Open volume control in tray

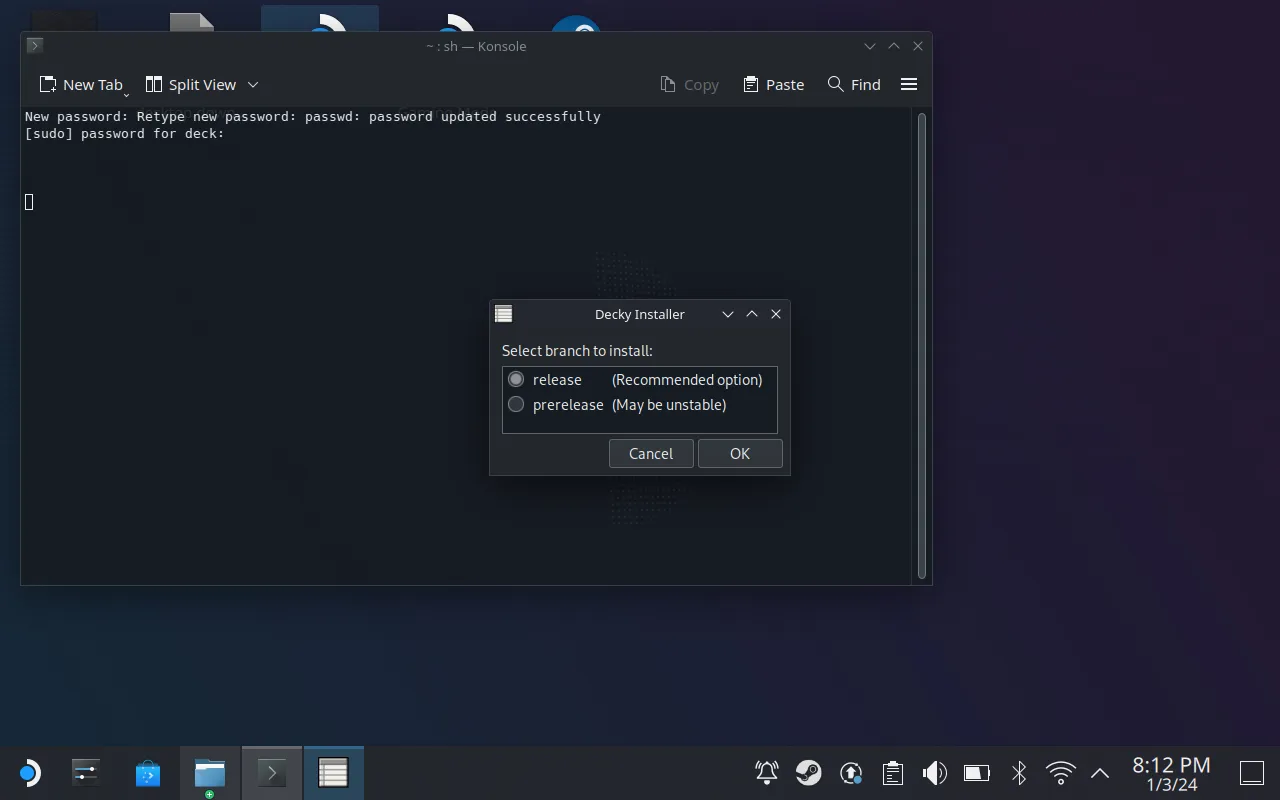coord(935,773)
